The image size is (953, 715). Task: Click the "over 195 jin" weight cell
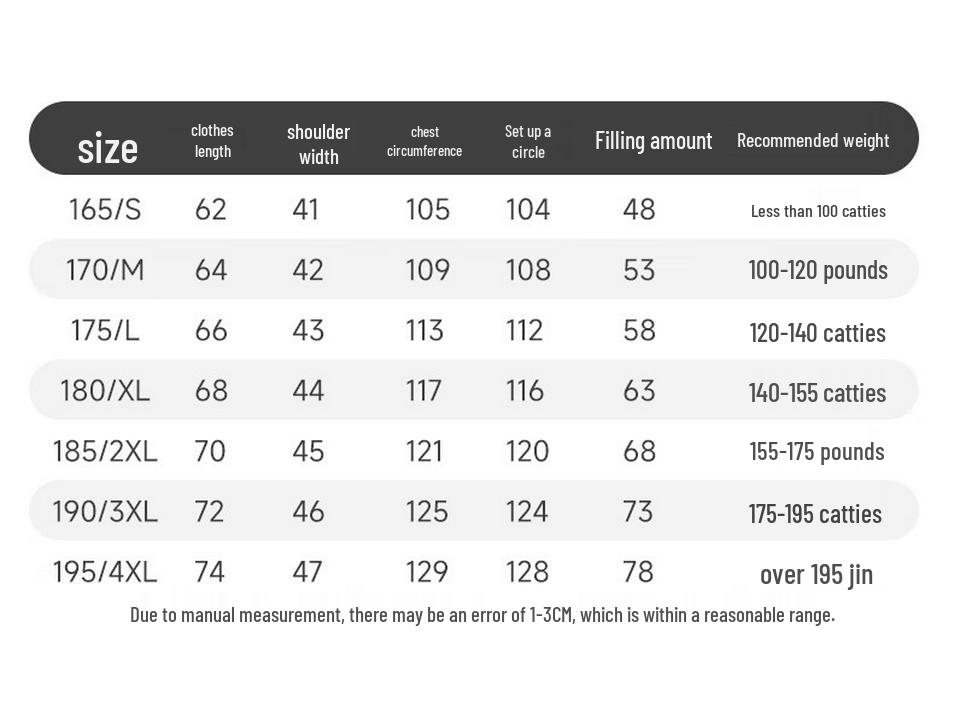click(816, 574)
